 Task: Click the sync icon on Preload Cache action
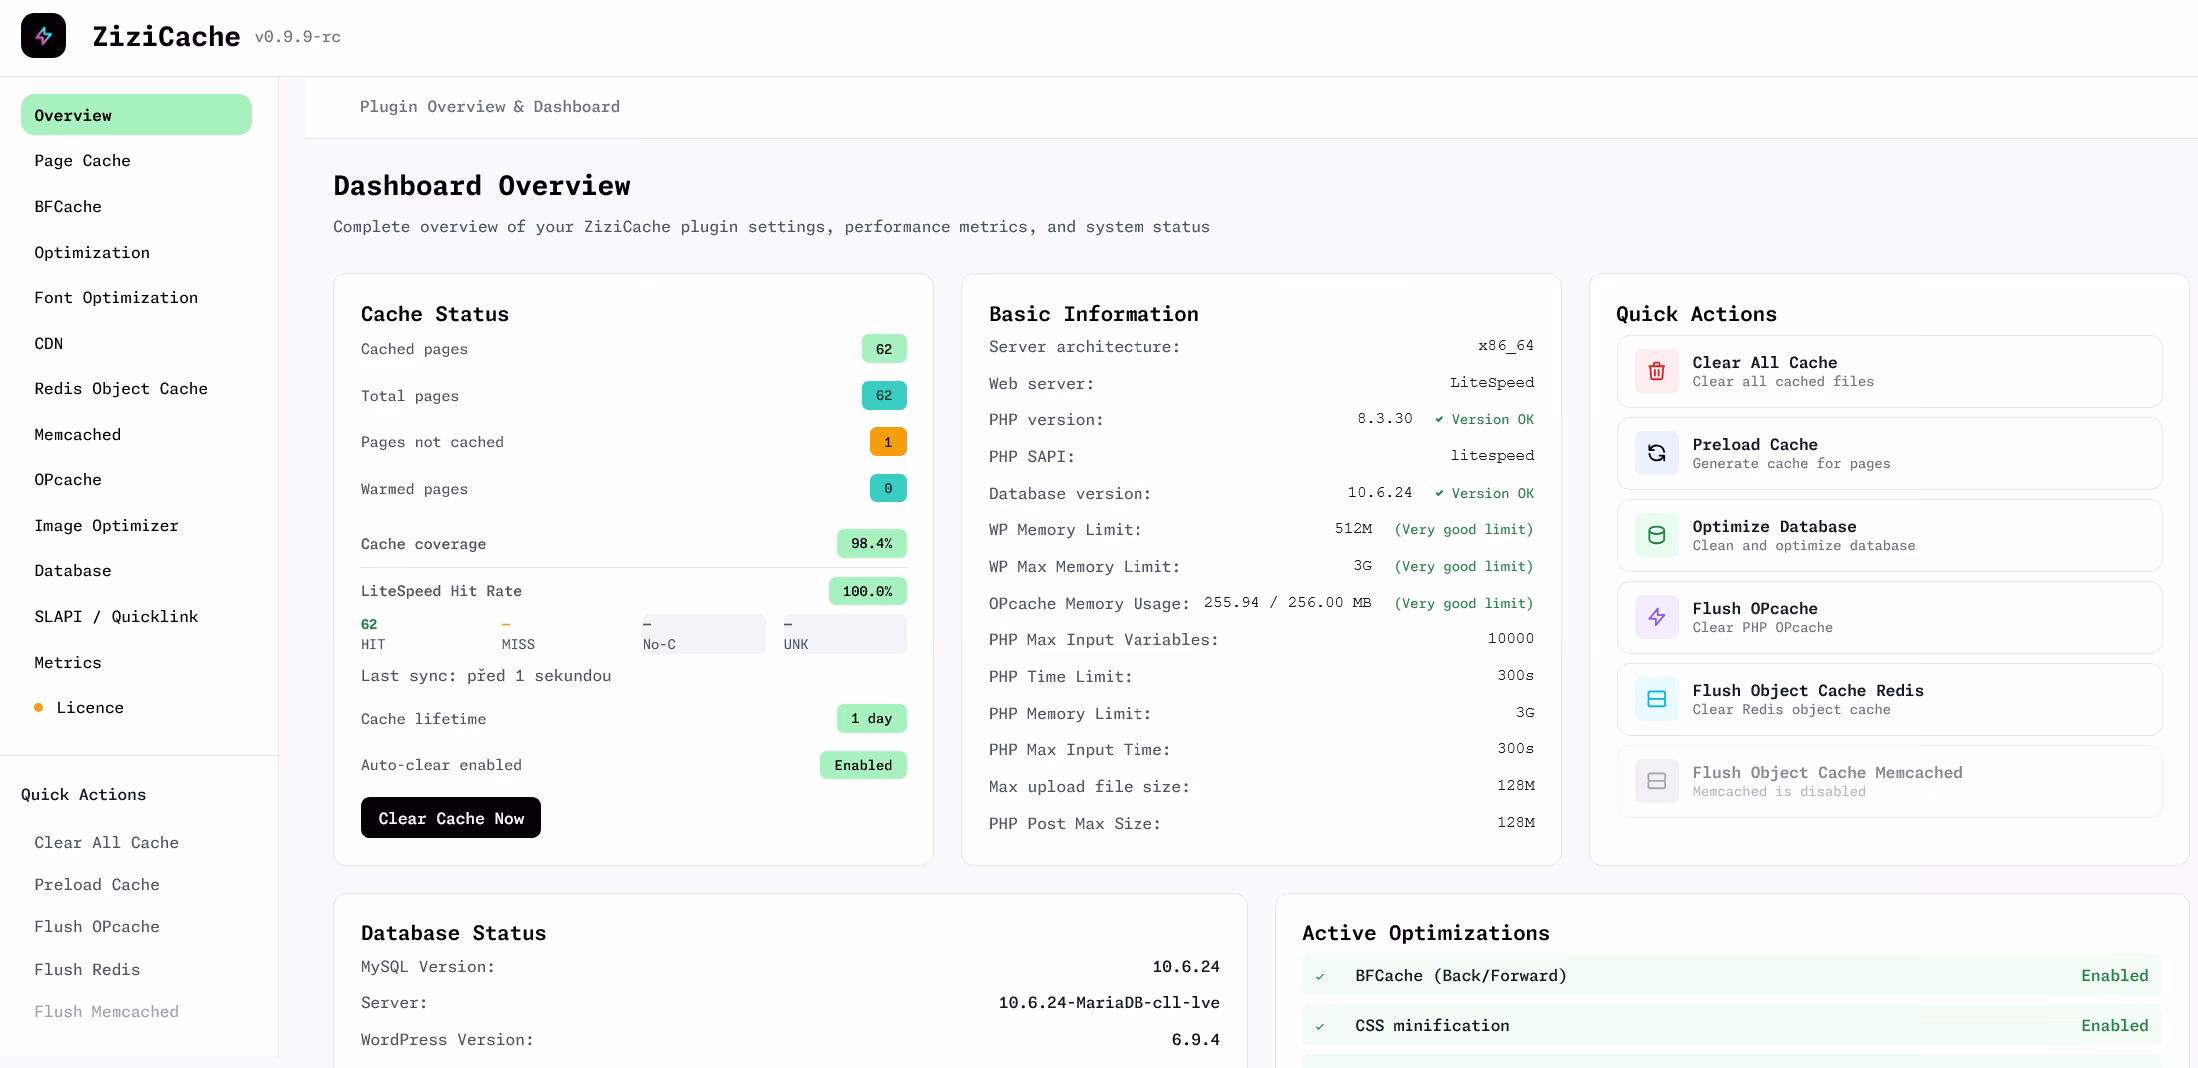1657,453
